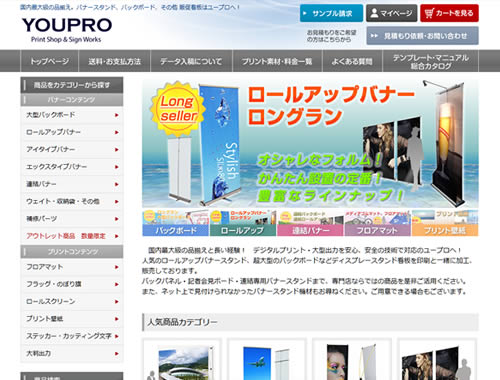Open the stadium backboard product image
The width and height of the screenshot is (500, 380).
point(182,360)
